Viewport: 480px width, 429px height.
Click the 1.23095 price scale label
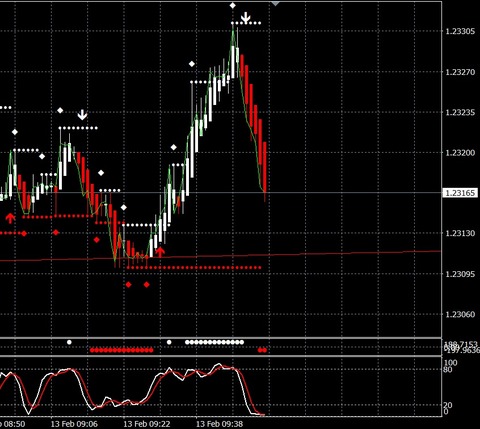coord(460,274)
